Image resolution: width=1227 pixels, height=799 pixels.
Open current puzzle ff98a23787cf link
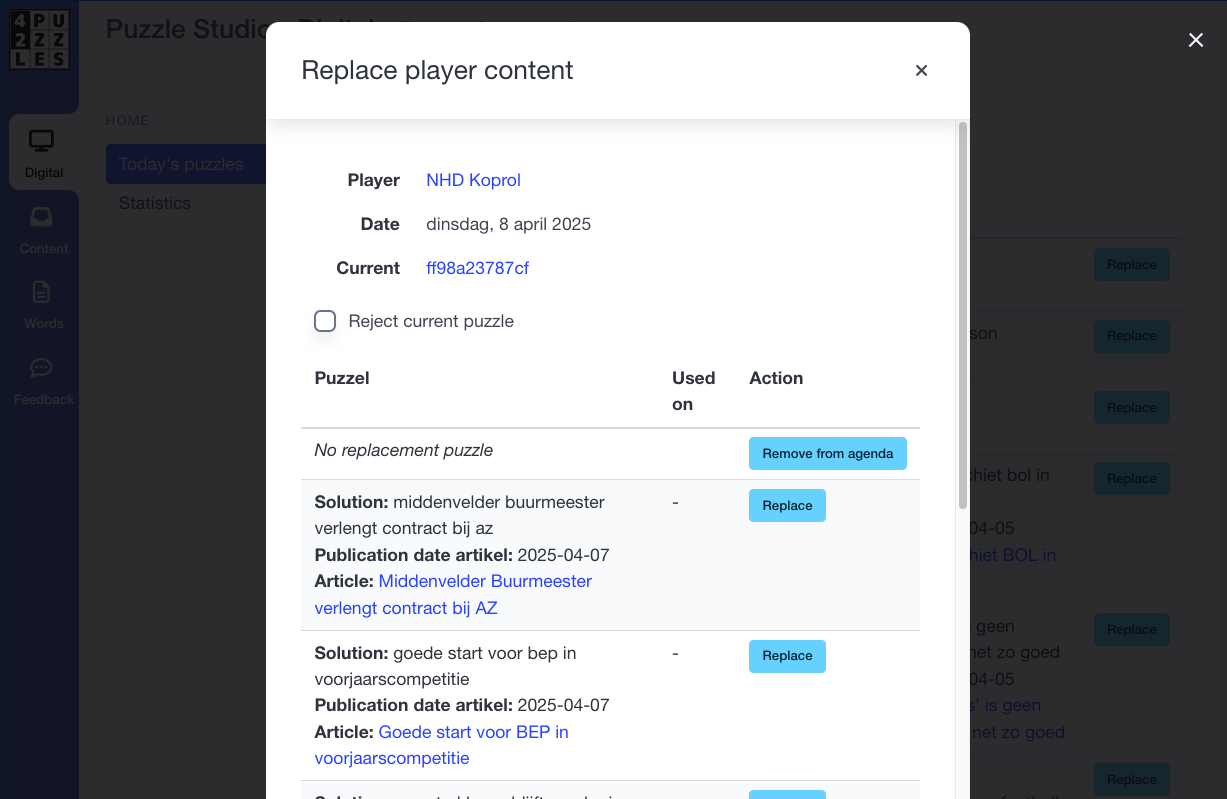[x=477, y=268]
